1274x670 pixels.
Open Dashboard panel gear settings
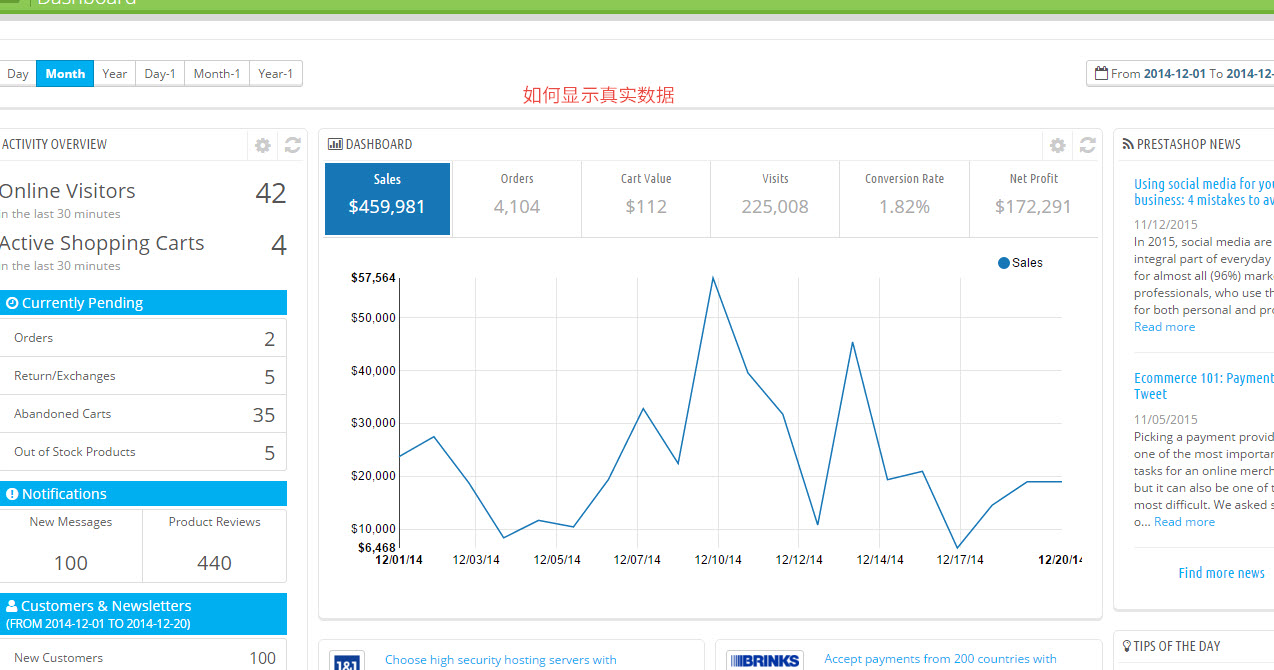1057,145
